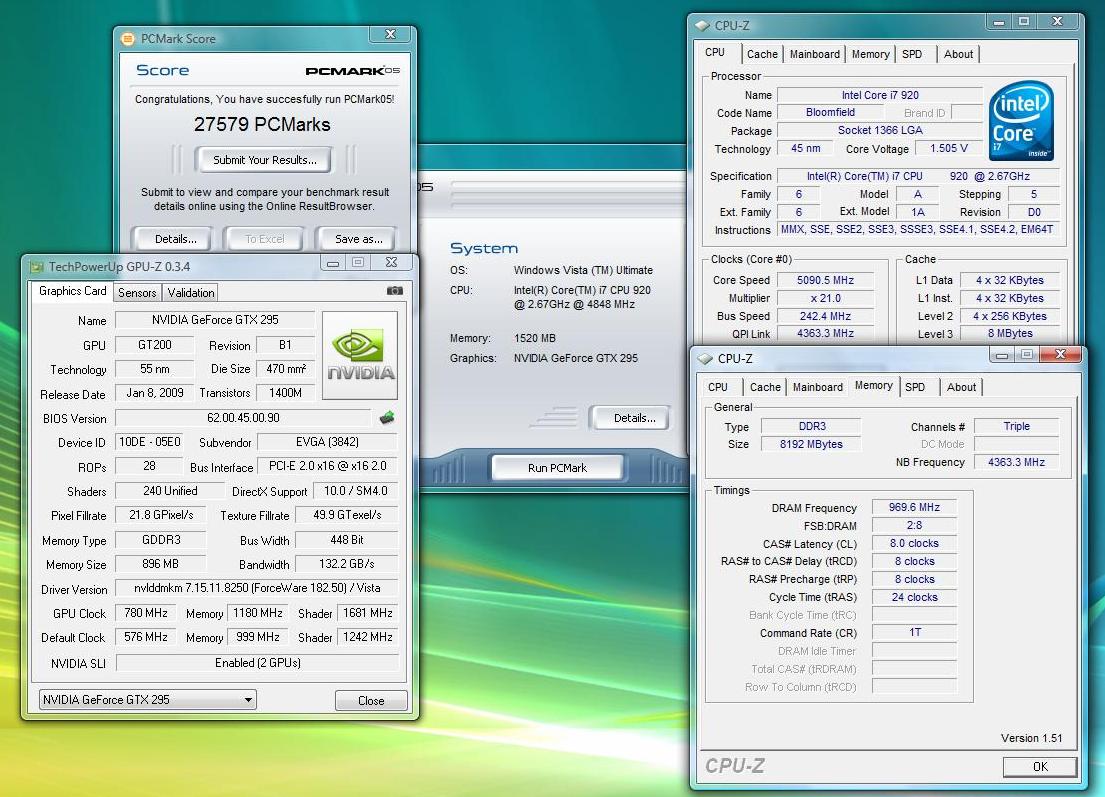
Task: Click the Command Rate 1T value
Action: 914,632
